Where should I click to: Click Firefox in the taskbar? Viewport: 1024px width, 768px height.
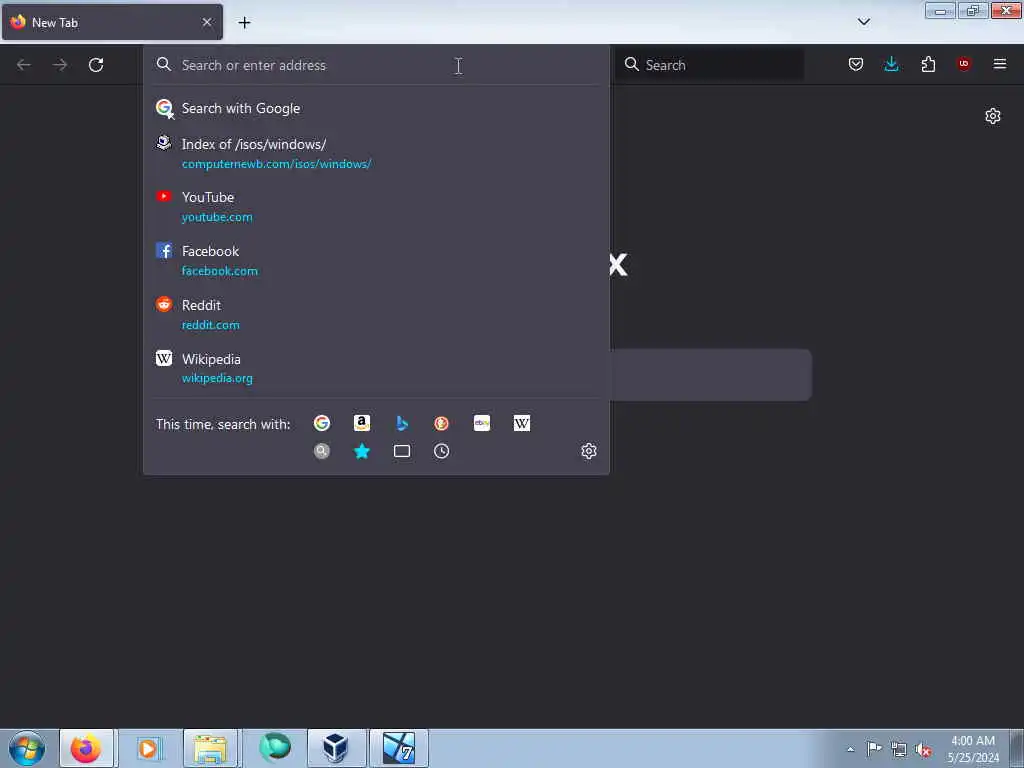coord(86,748)
